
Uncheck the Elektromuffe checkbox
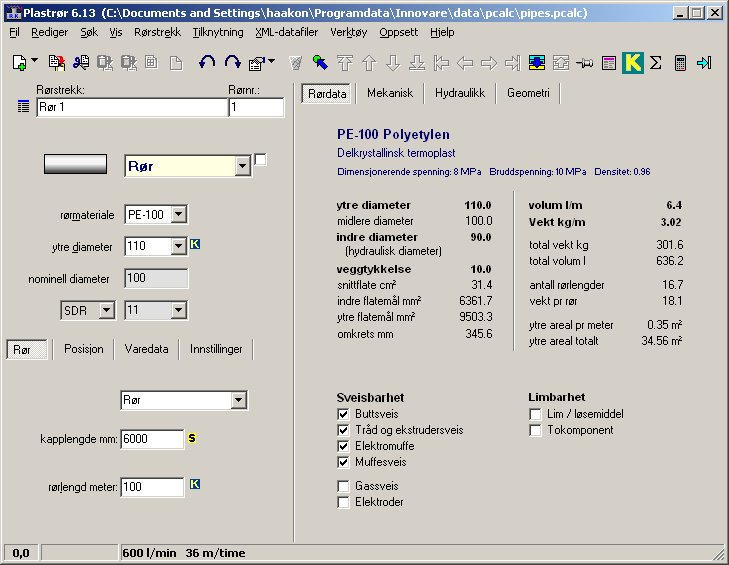343,446
